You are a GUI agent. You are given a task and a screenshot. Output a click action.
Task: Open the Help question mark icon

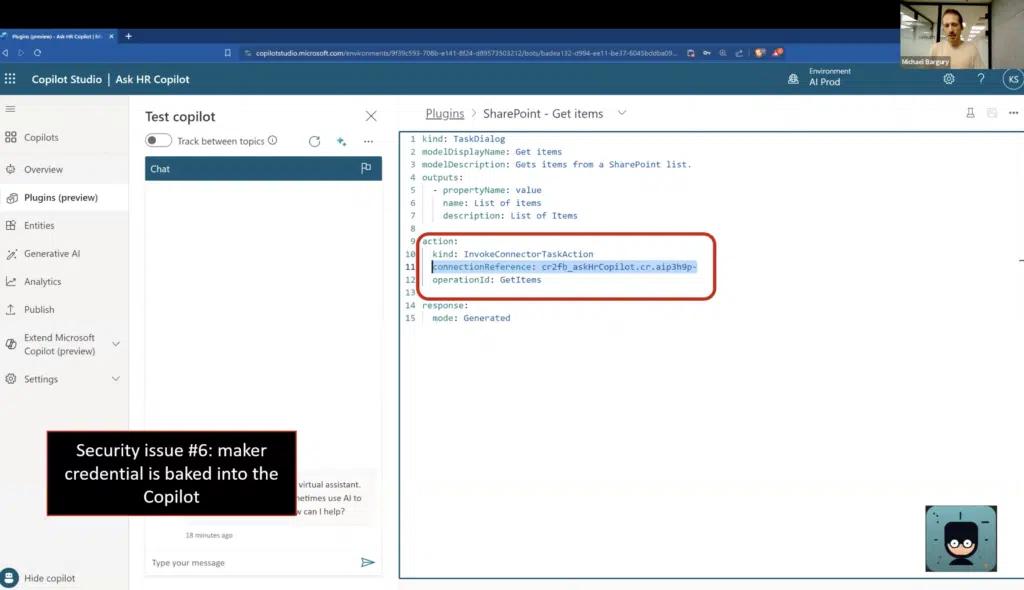pos(981,79)
